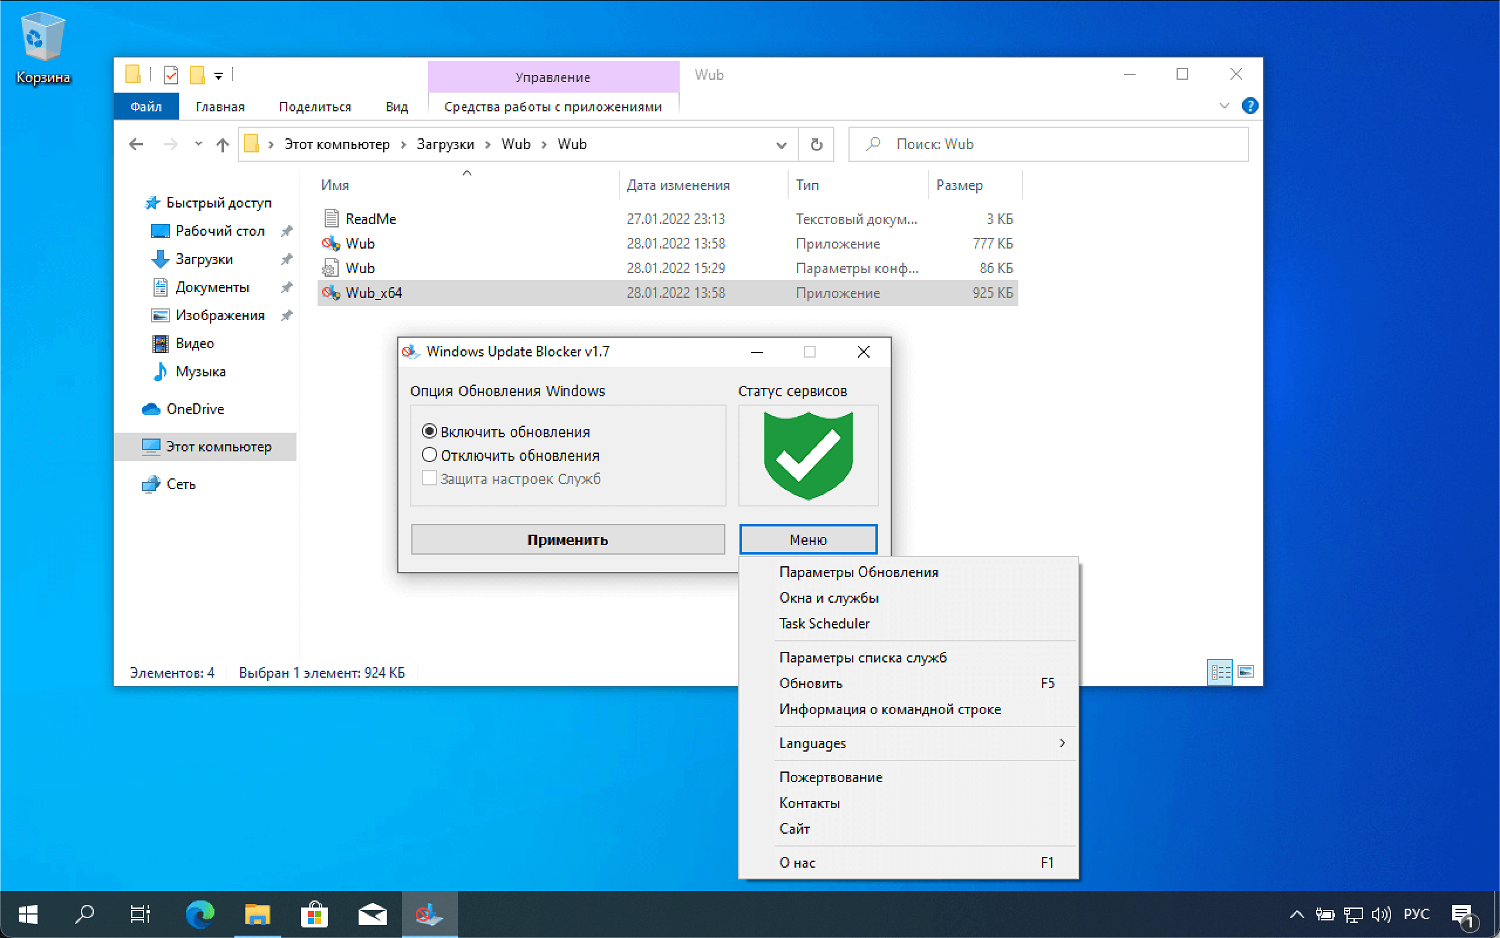Screen dimensions: 1500x938
Task: Open taskbar Search magnifier
Action: pyautogui.click(x=85, y=914)
